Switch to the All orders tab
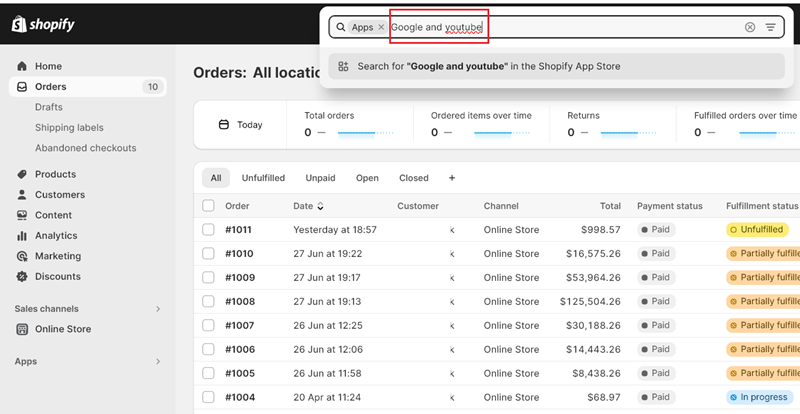This screenshot has width=800, height=414. (x=216, y=178)
